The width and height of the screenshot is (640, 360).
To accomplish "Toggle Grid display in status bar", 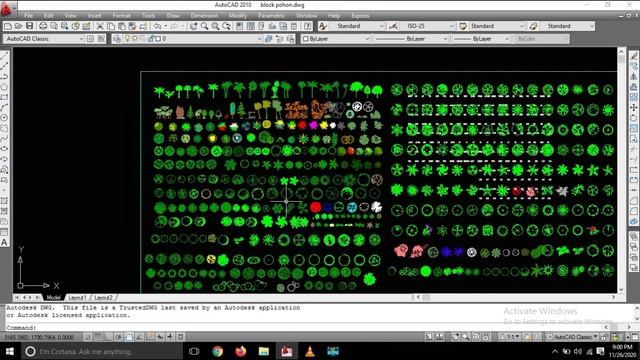I will tap(98, 337).
